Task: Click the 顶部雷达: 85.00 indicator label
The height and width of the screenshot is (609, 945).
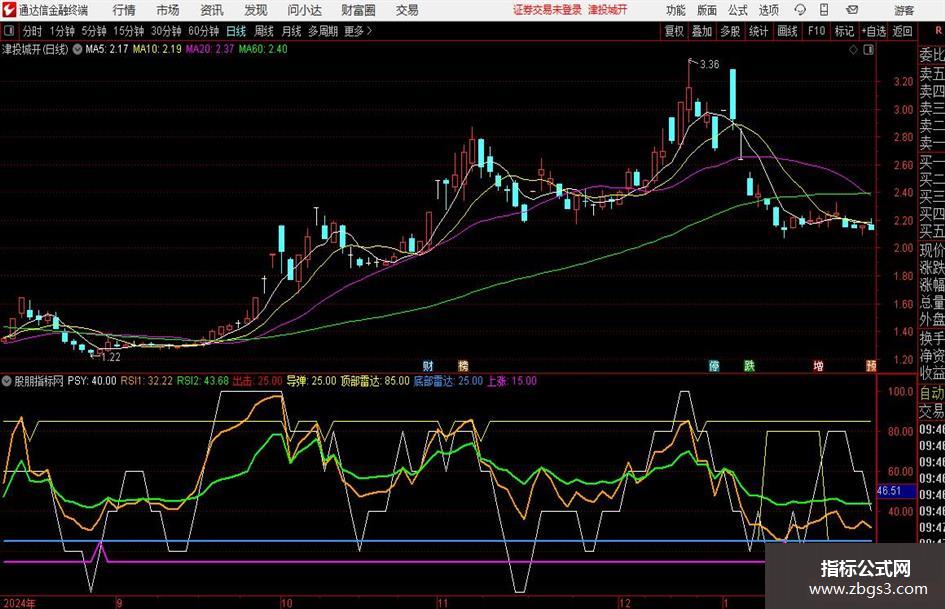Action: [375, 381]
